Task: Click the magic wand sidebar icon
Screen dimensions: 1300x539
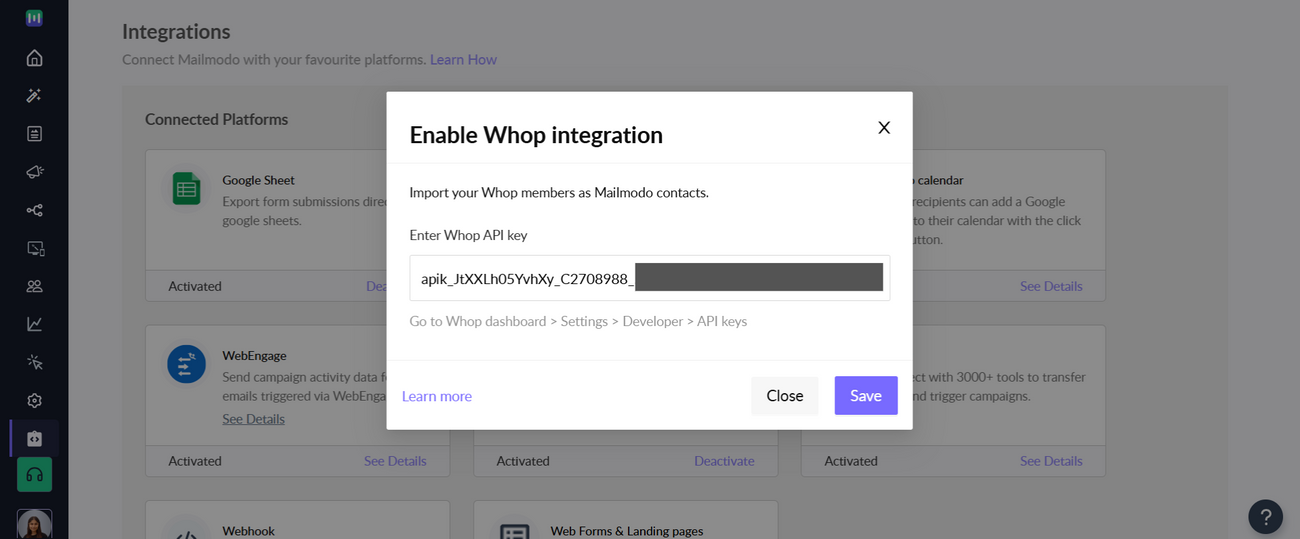Action: pyautogui.click(x=34, y=95)
